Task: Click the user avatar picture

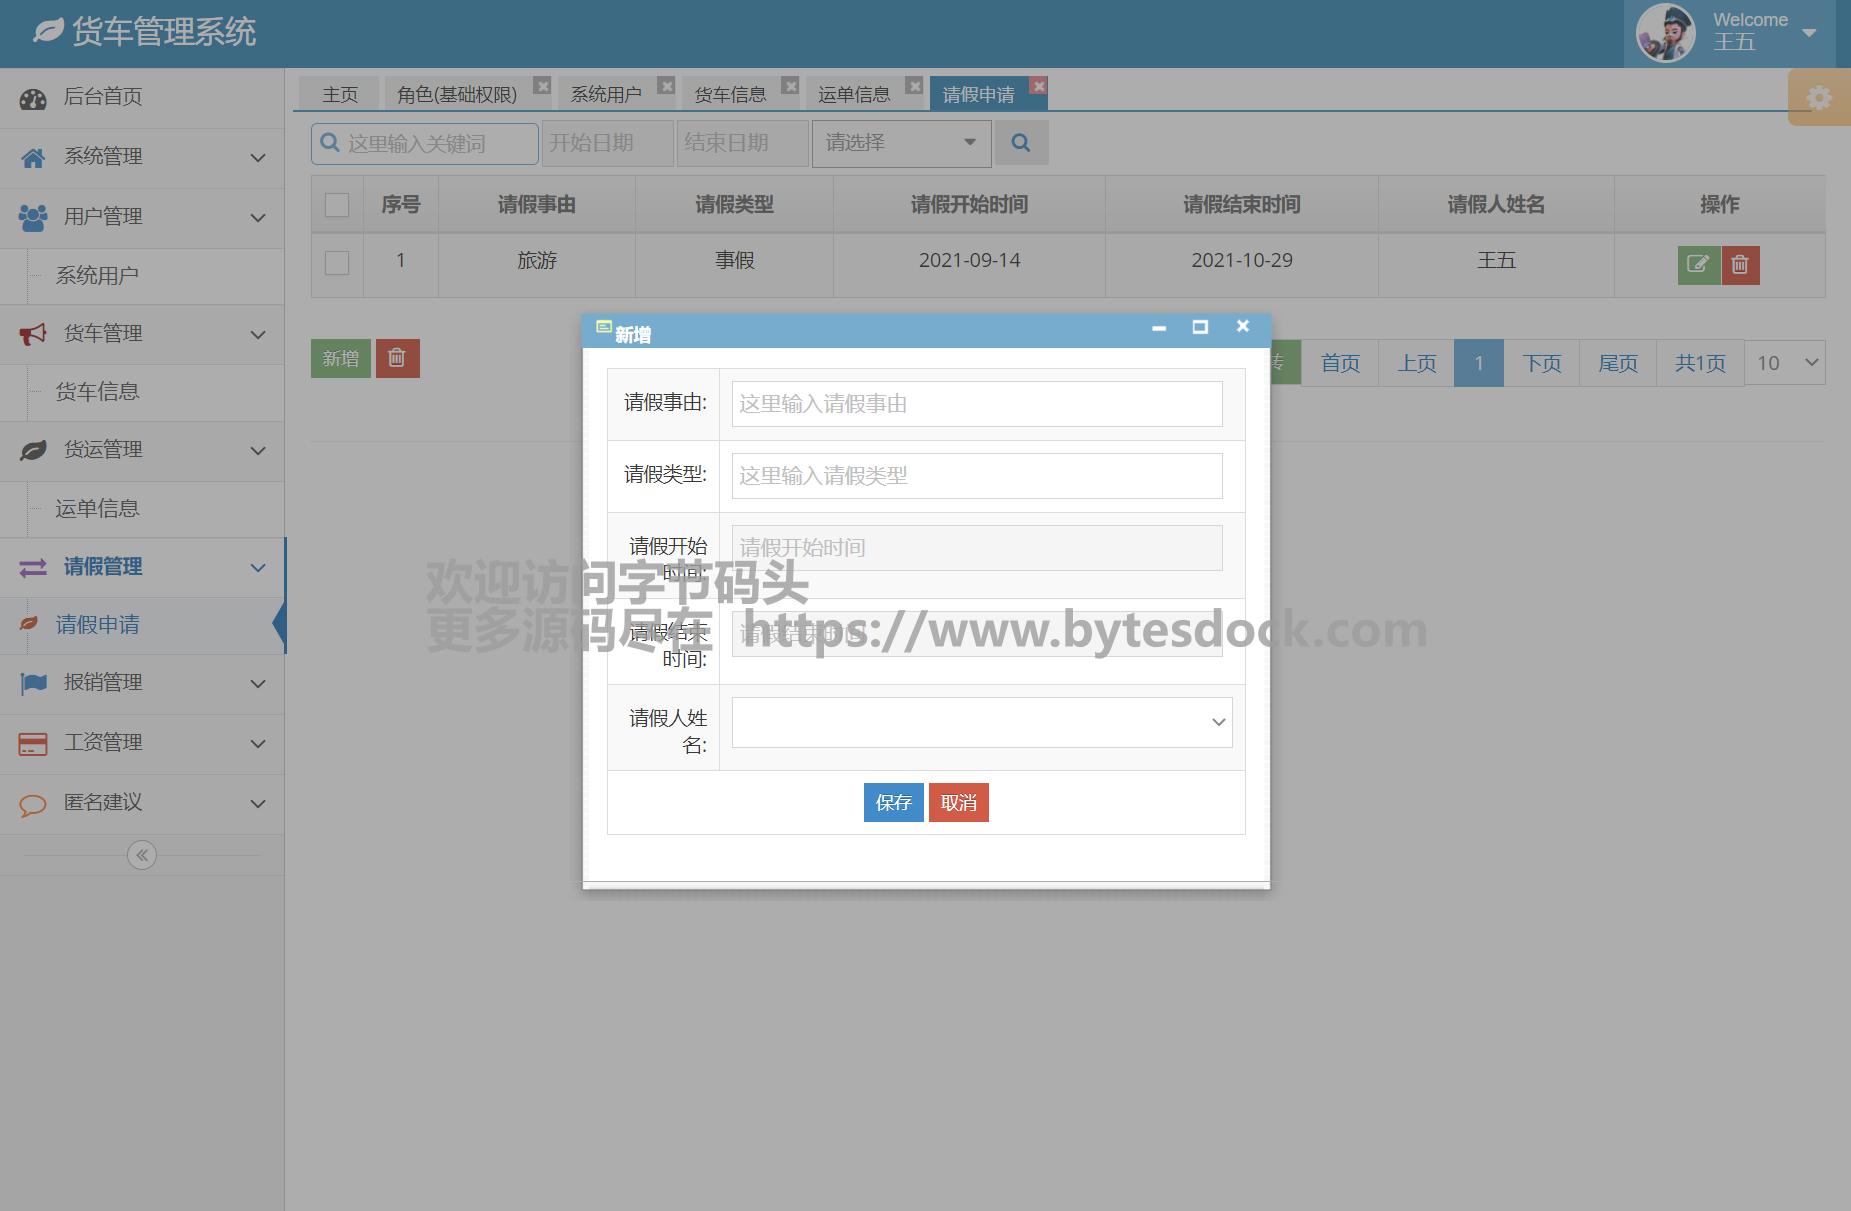Action: (x=1665, y=33)
